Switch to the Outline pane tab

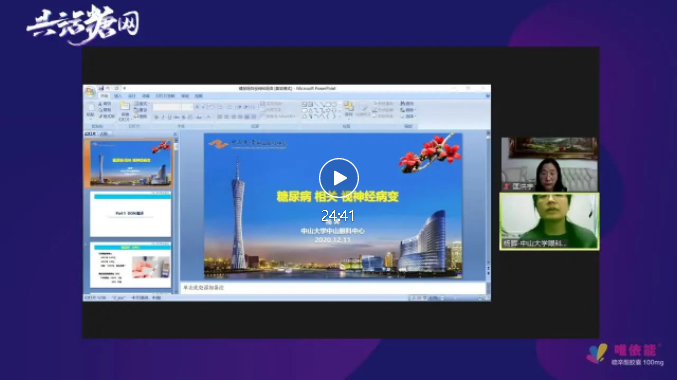pos(104,134)
